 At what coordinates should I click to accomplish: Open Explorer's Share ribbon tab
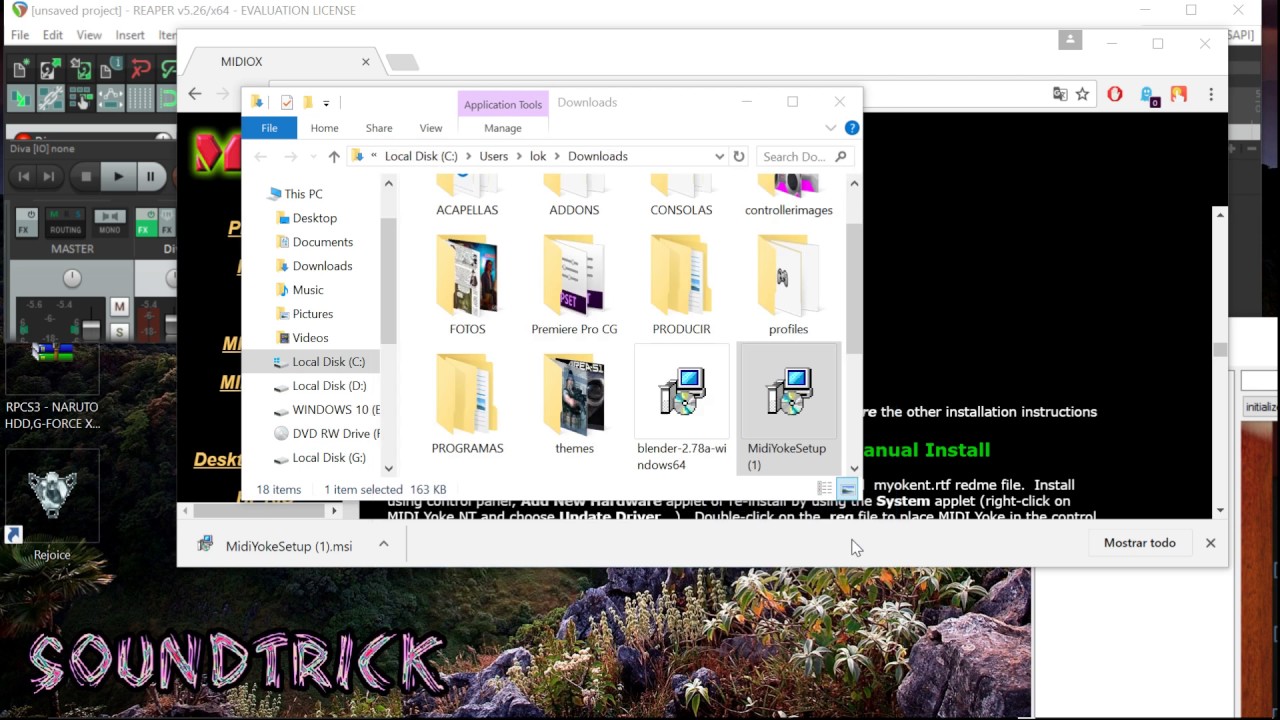tap(379, 128)
